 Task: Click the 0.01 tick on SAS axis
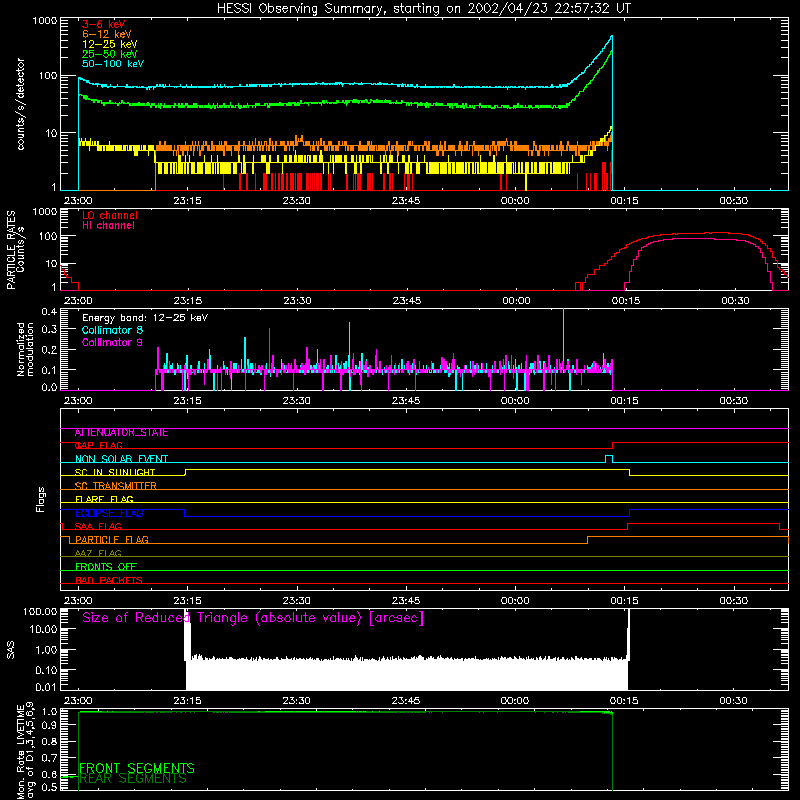point(45,687)
